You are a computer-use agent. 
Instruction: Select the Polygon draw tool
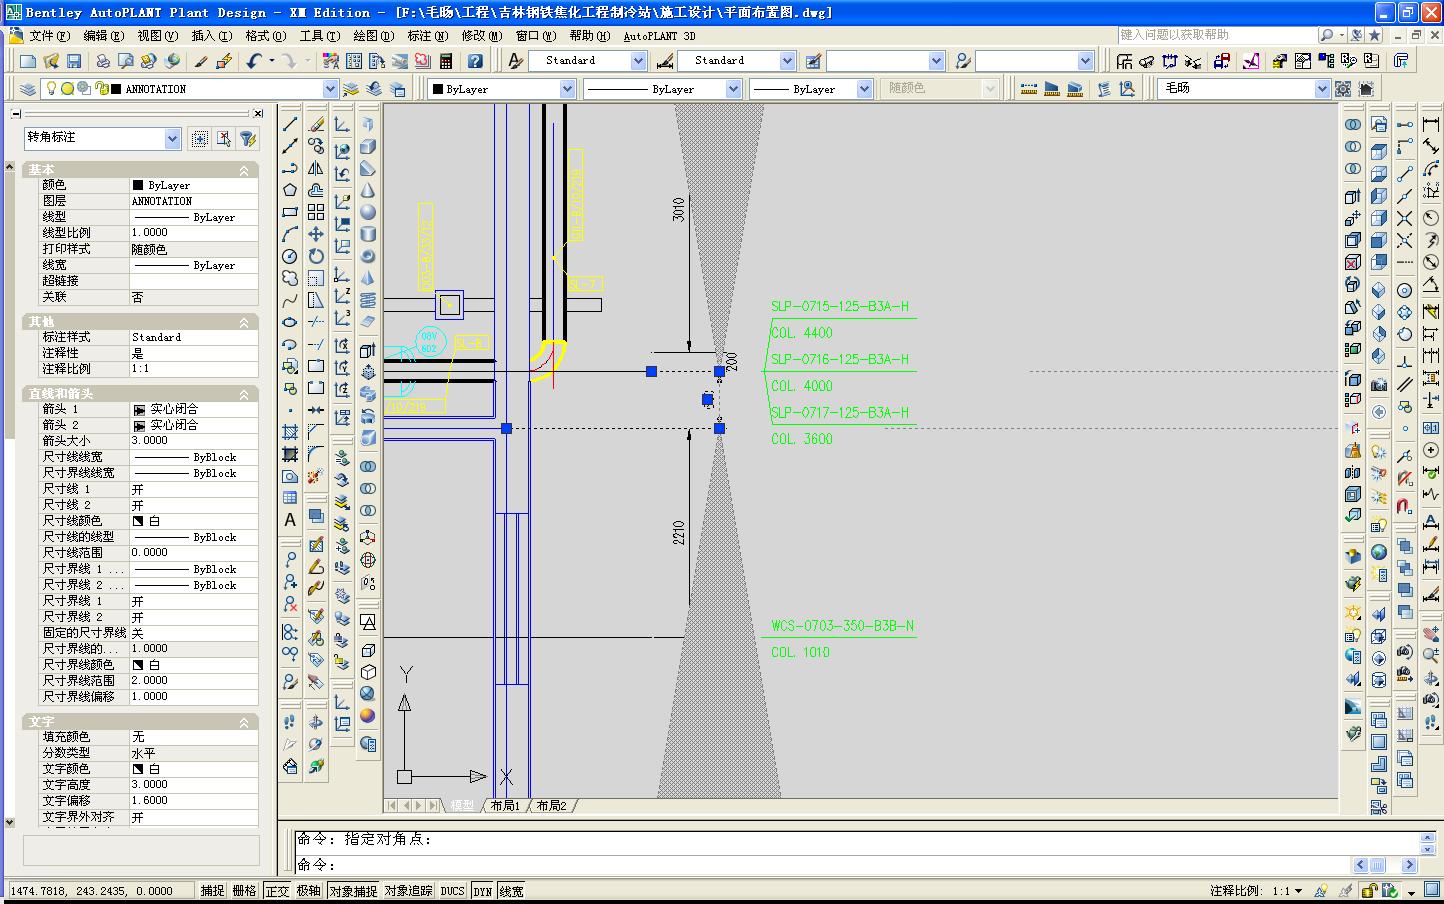pyautogui.click(x=290, y=190)
